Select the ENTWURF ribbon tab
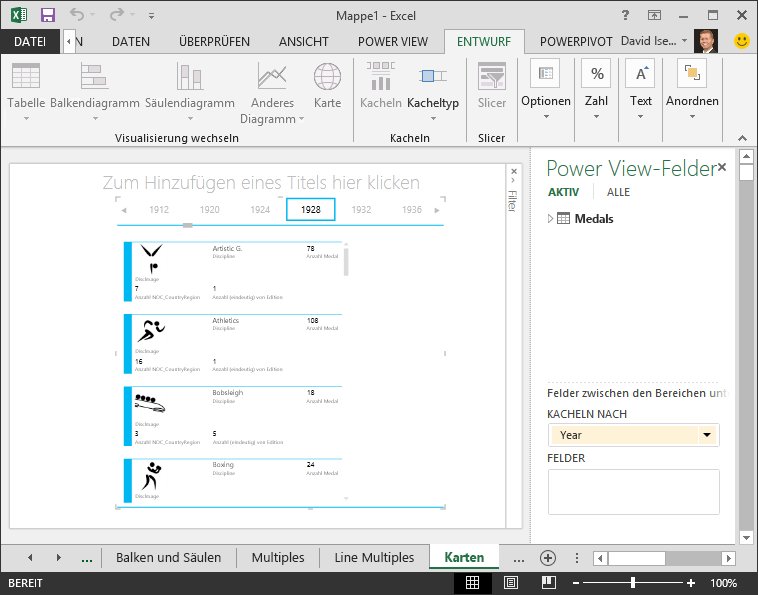Image resolution: width=758 pixels, height=595 pixels. pyautogui.click(x=484, y=42)
